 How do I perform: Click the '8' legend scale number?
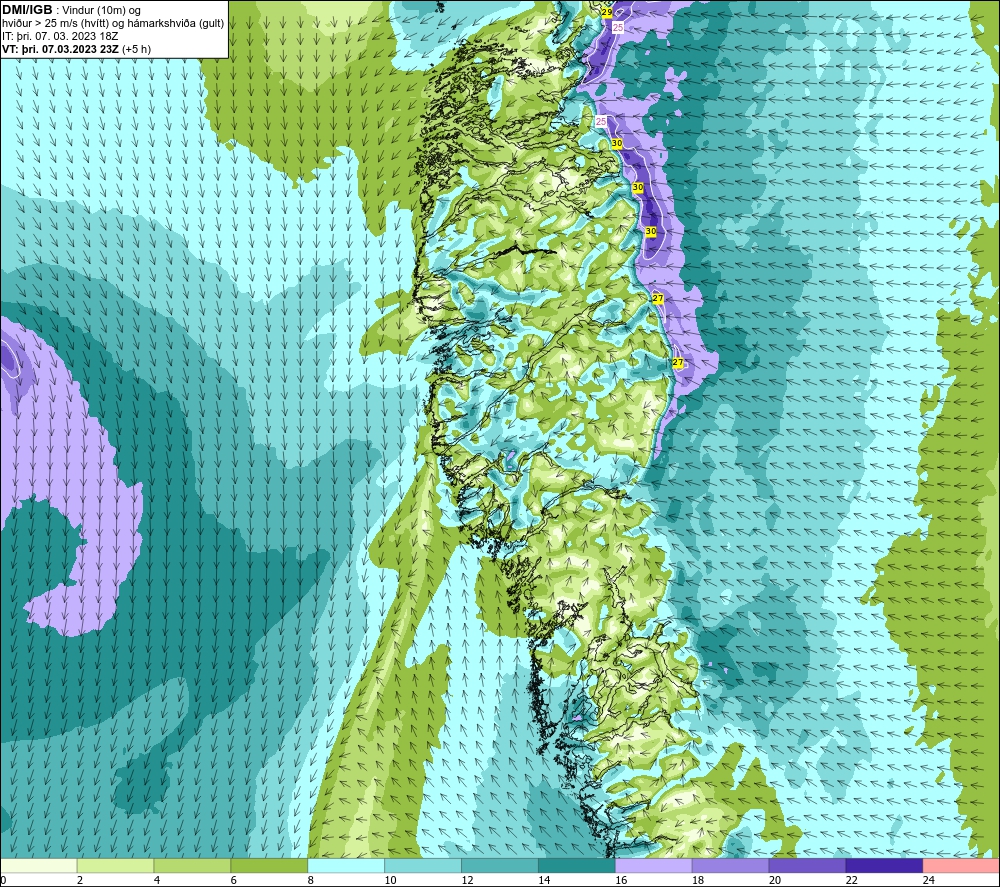(x=311, y=880)
